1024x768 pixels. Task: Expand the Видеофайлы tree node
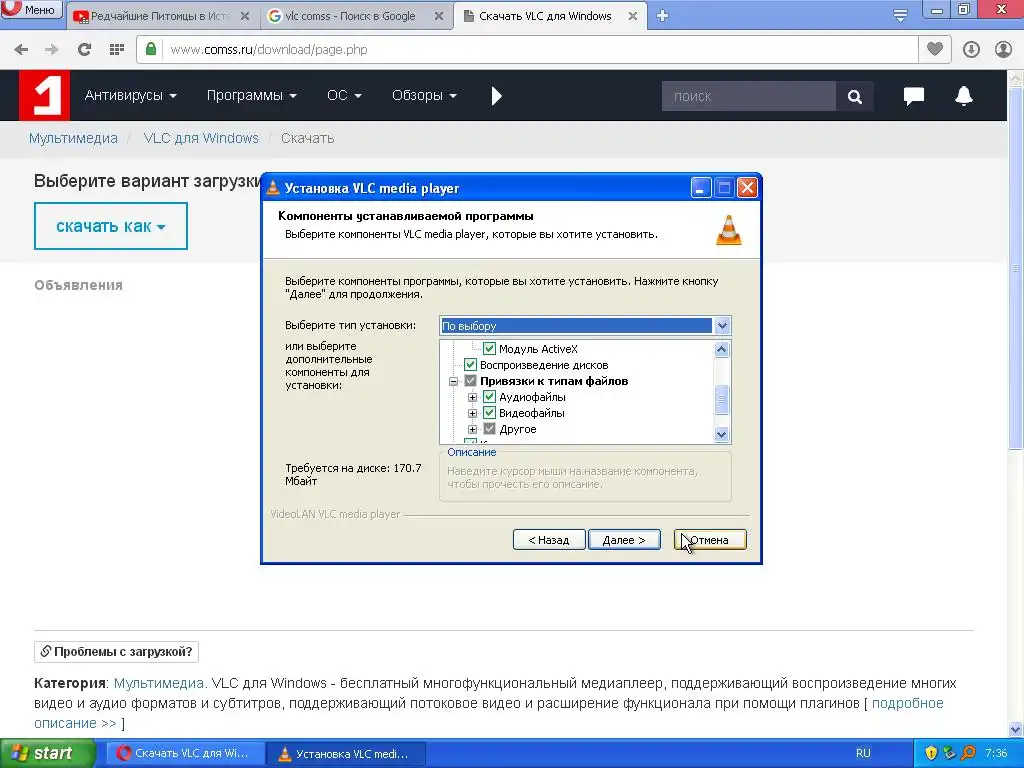(472, 413)
